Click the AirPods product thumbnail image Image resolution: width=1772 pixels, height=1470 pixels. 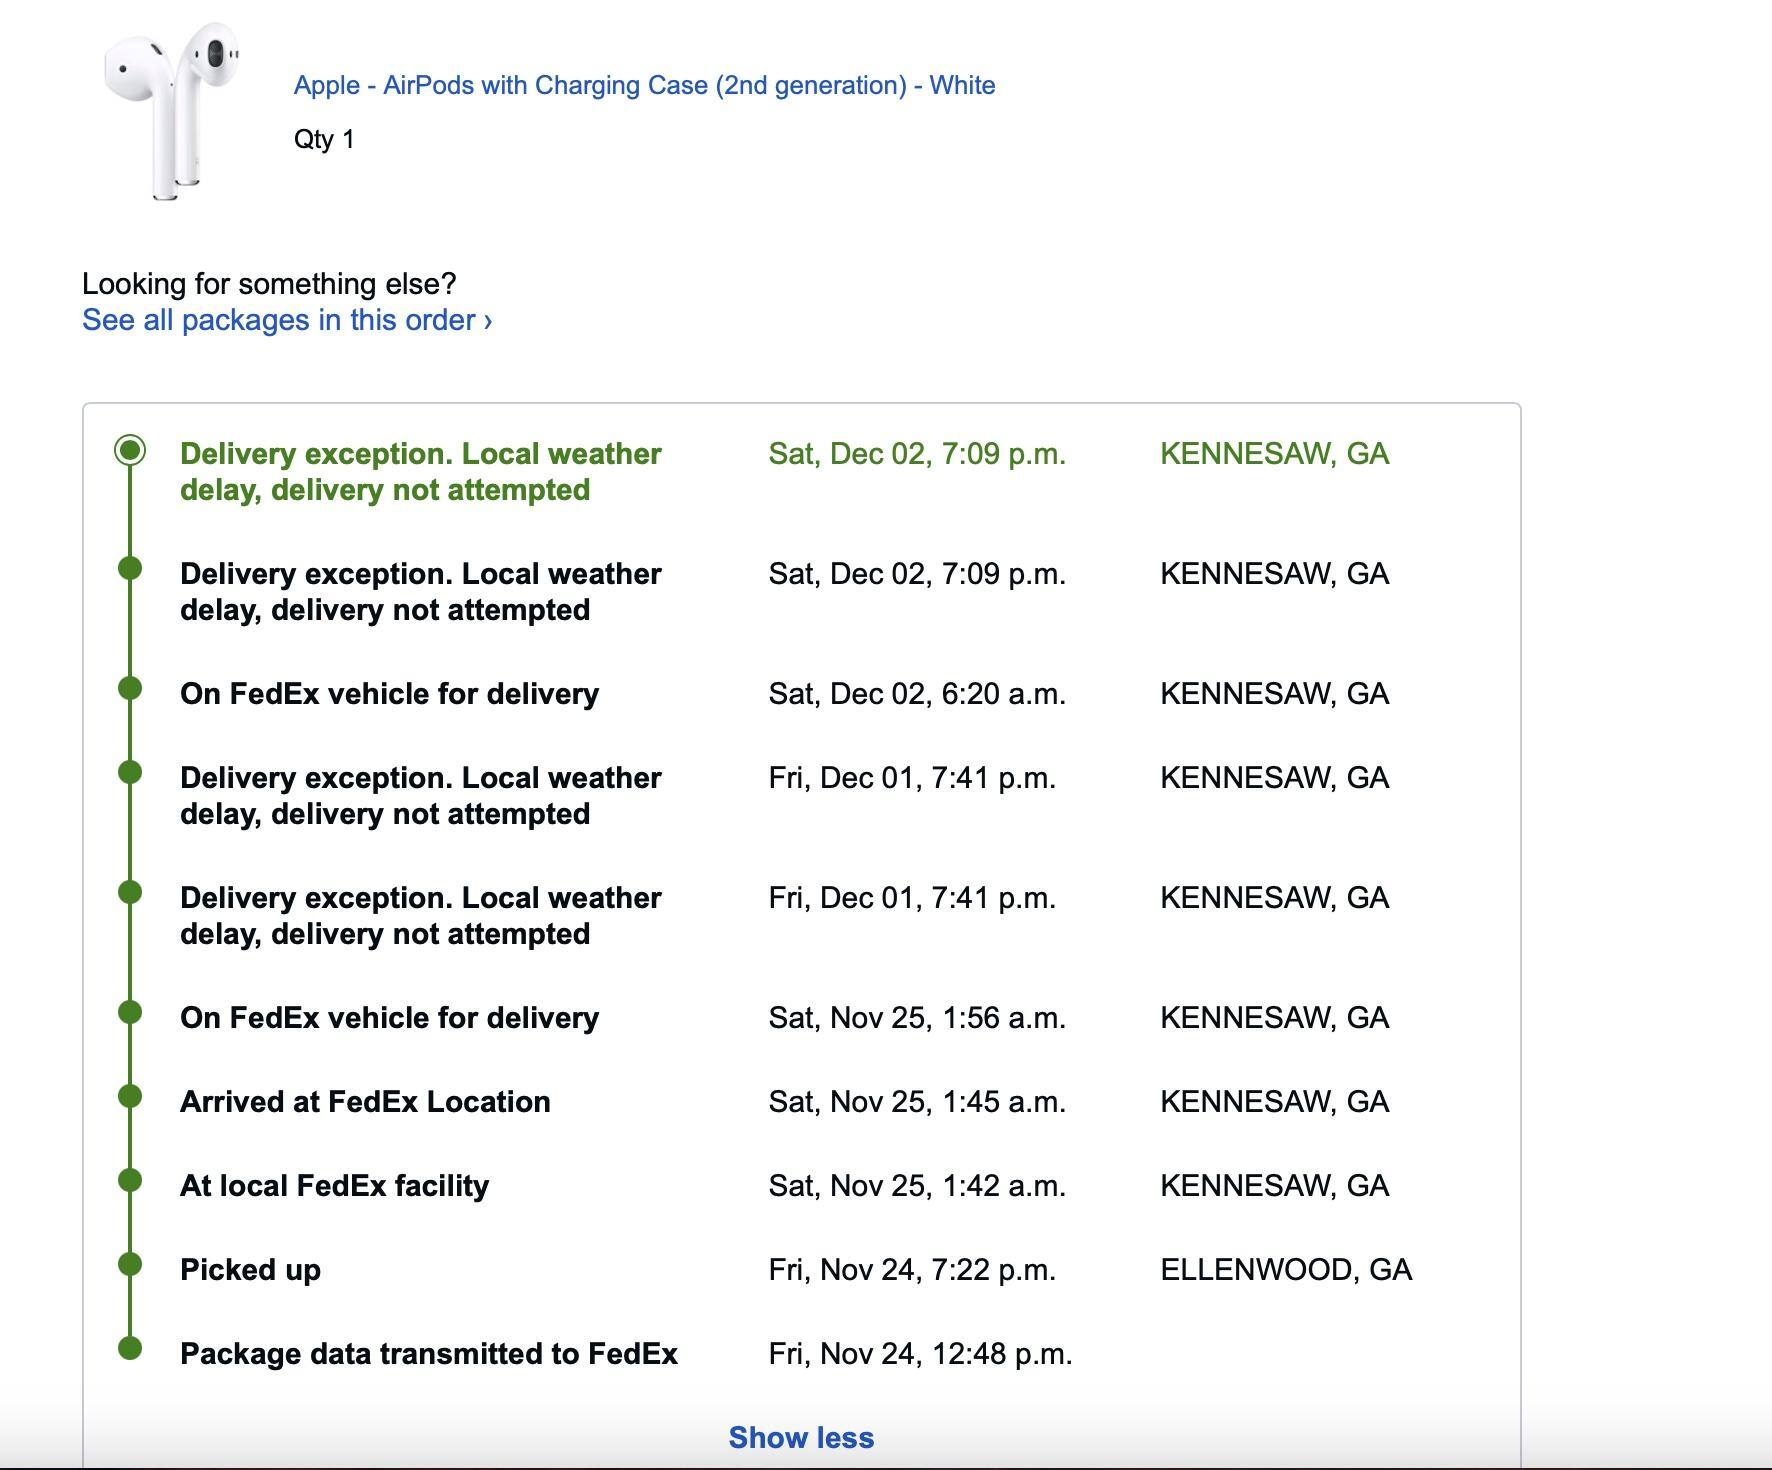point(172,110)
